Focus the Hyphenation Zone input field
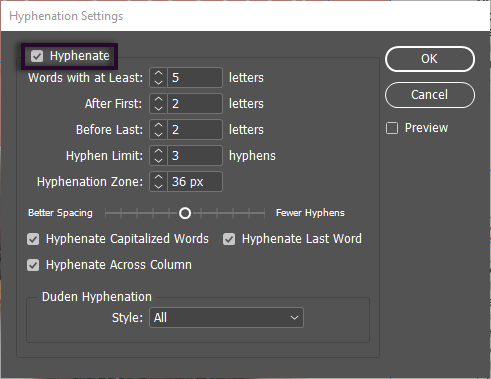Screen dimensions: 491x379 pos(195,181)
